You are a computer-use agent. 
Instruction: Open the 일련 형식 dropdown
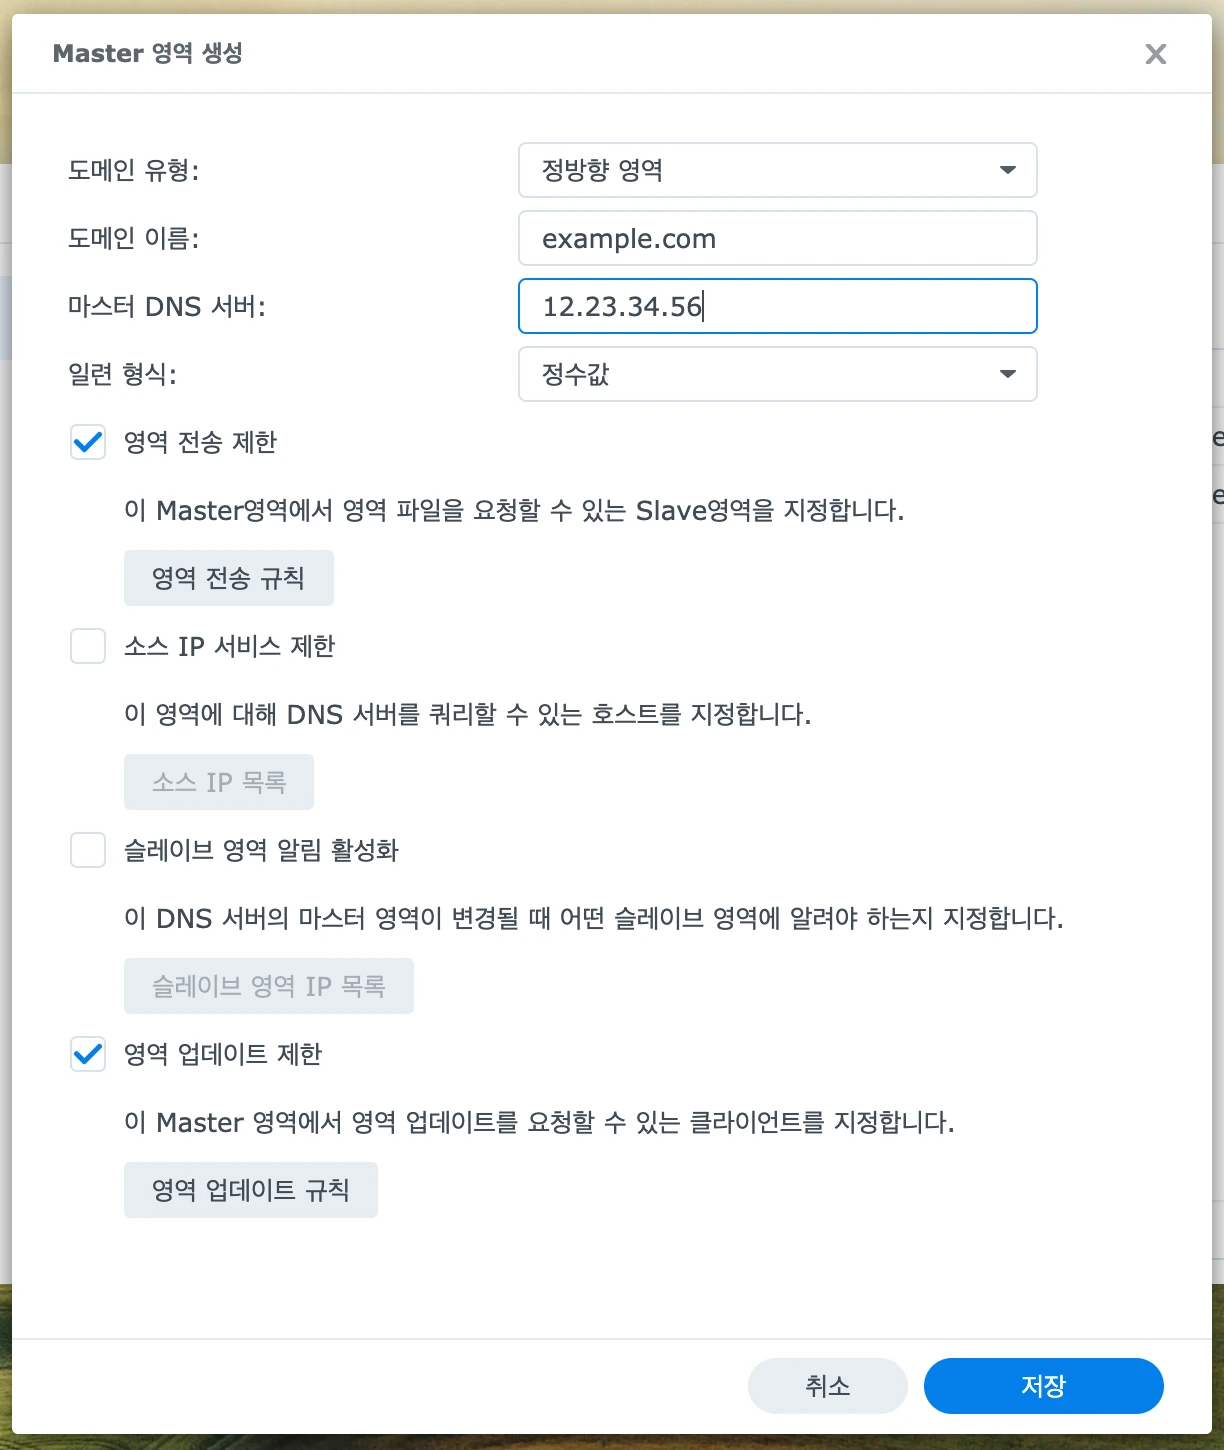click(x=777, y=374)
